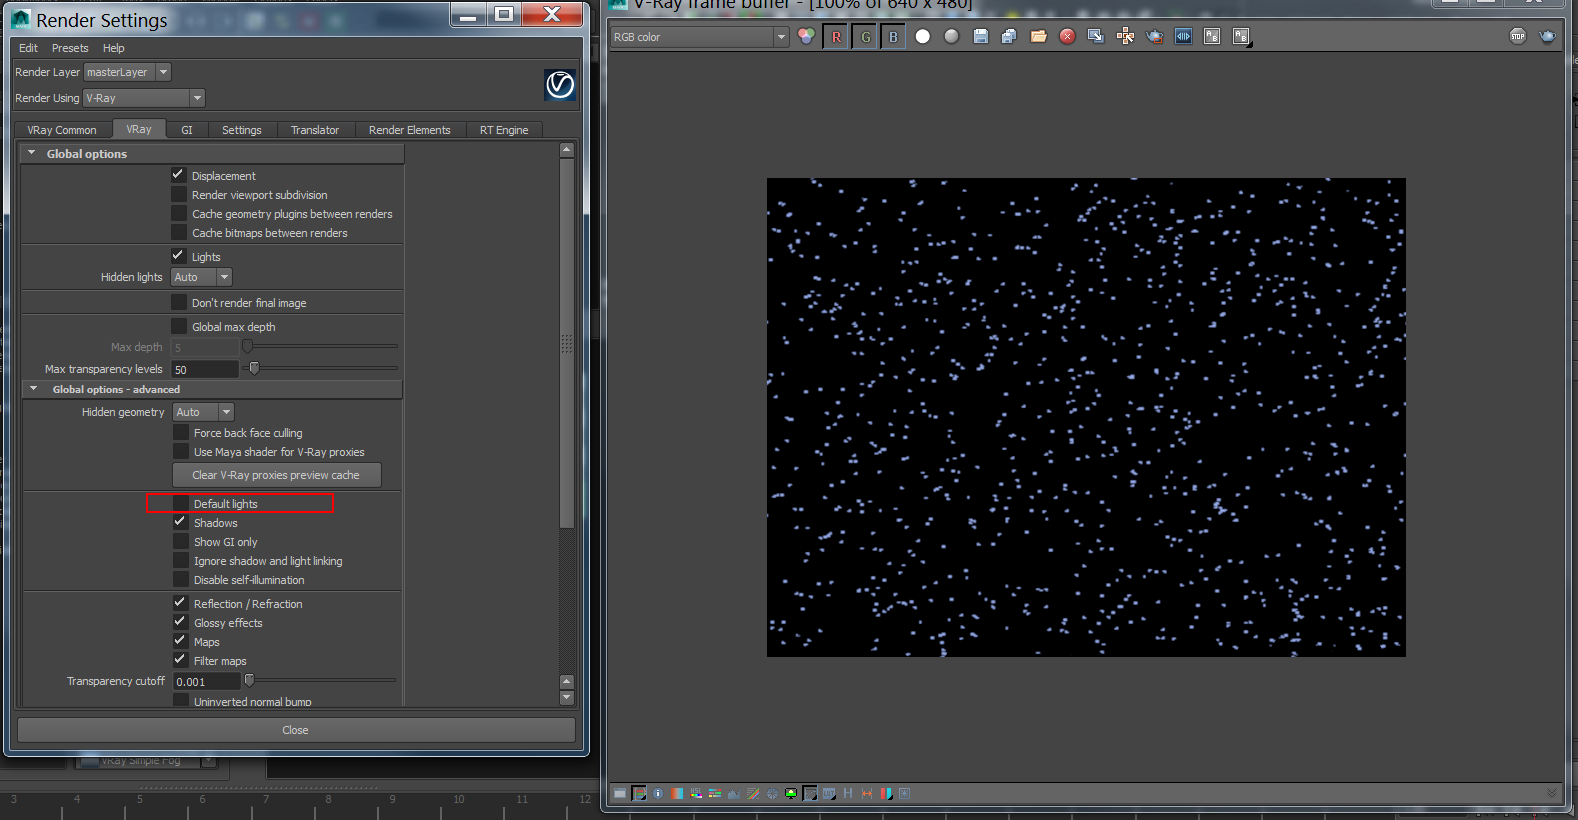Enable Cache bitmaps between renders
This screenshot has height=820, width=1578.
[179, 232]
